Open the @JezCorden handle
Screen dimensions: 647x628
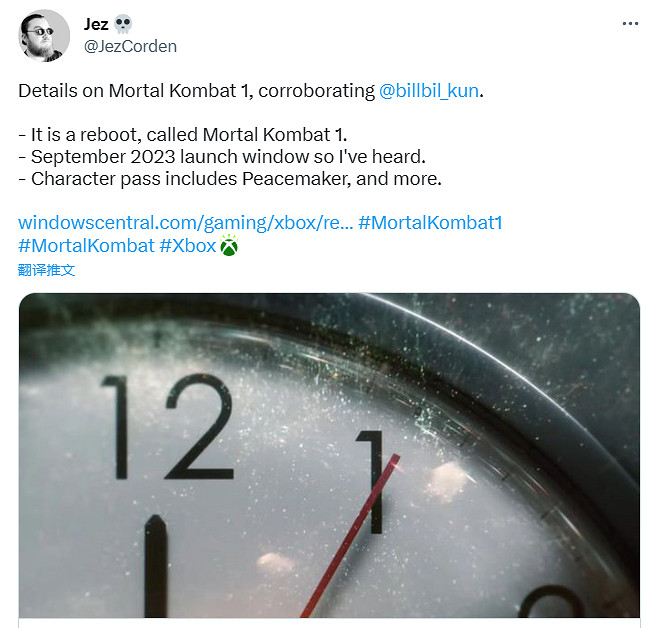(130, 46)
